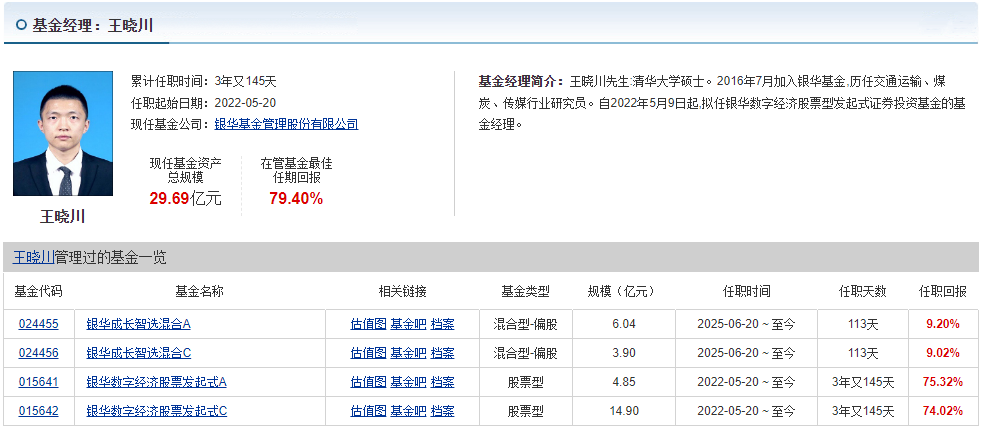982x428 pixels.
Task: Open 银华数字经济股票发起式C fund page
Action: pos(157,411)
